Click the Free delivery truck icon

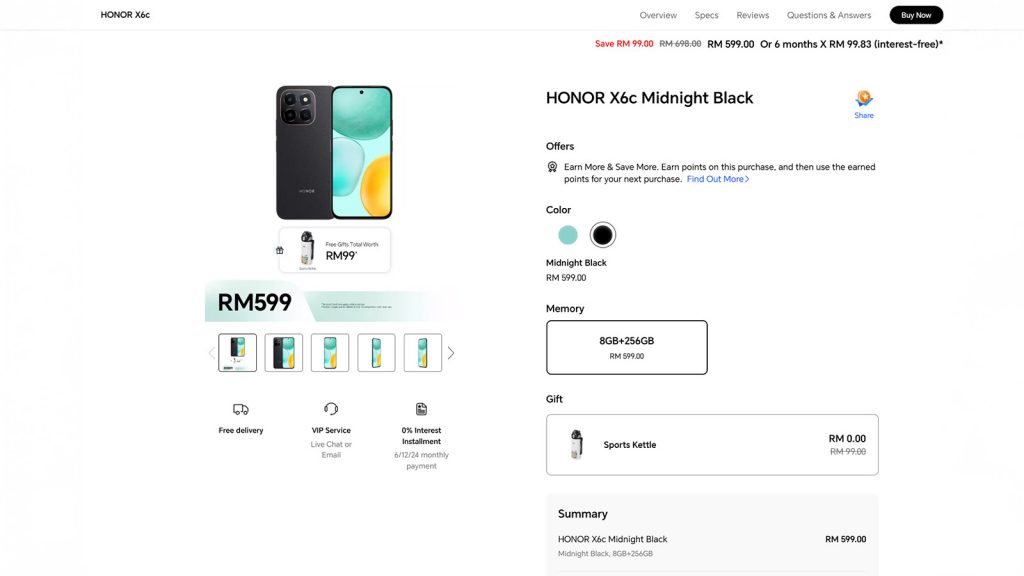click(241, 409)
